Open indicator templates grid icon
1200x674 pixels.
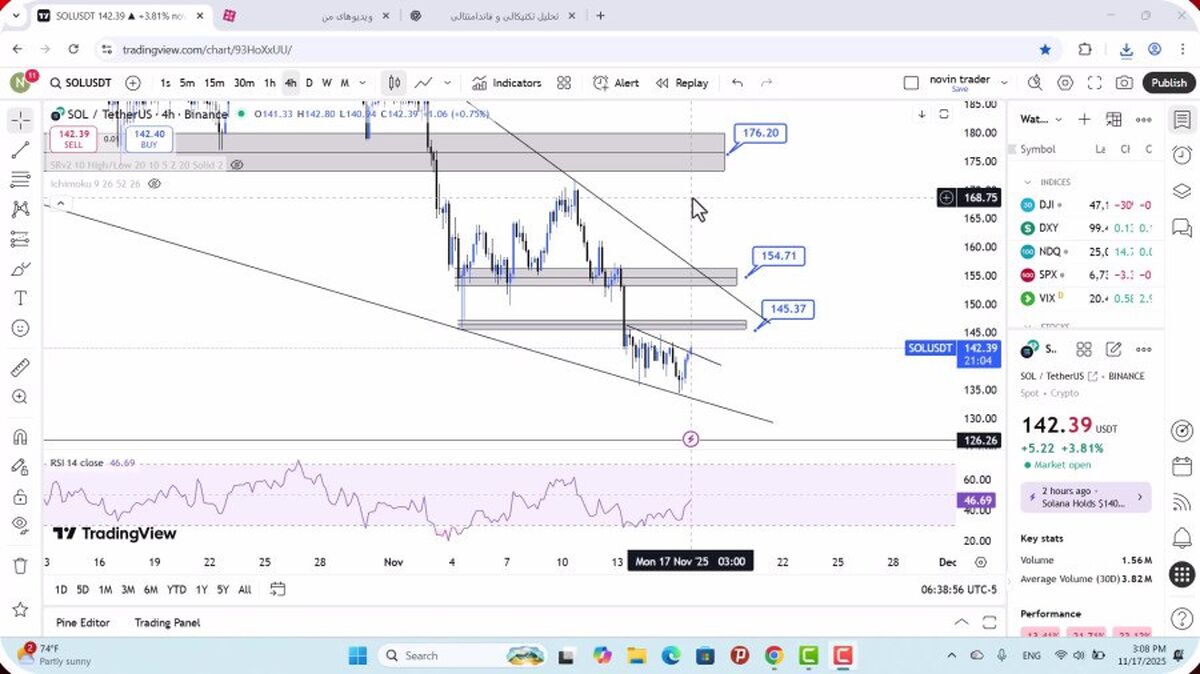pyautogui.click(x=564, y=83)
